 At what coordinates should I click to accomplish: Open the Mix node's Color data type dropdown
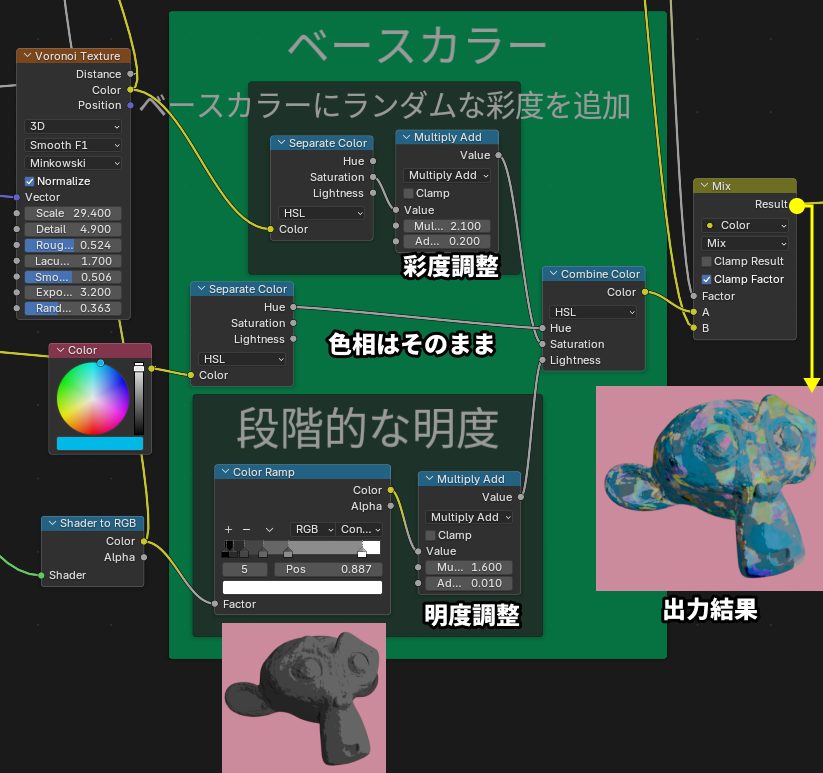point(744,225)
